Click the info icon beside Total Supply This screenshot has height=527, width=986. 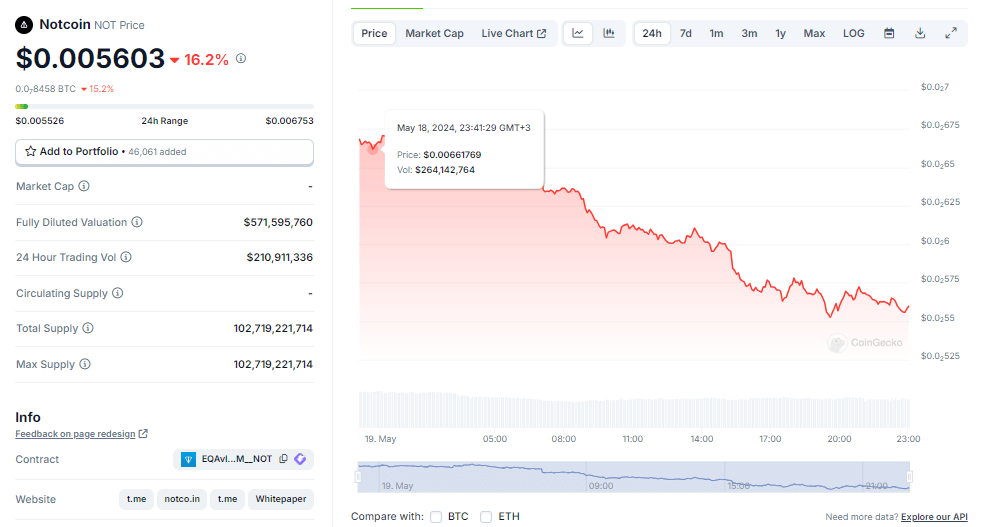[x=88, y=328]
